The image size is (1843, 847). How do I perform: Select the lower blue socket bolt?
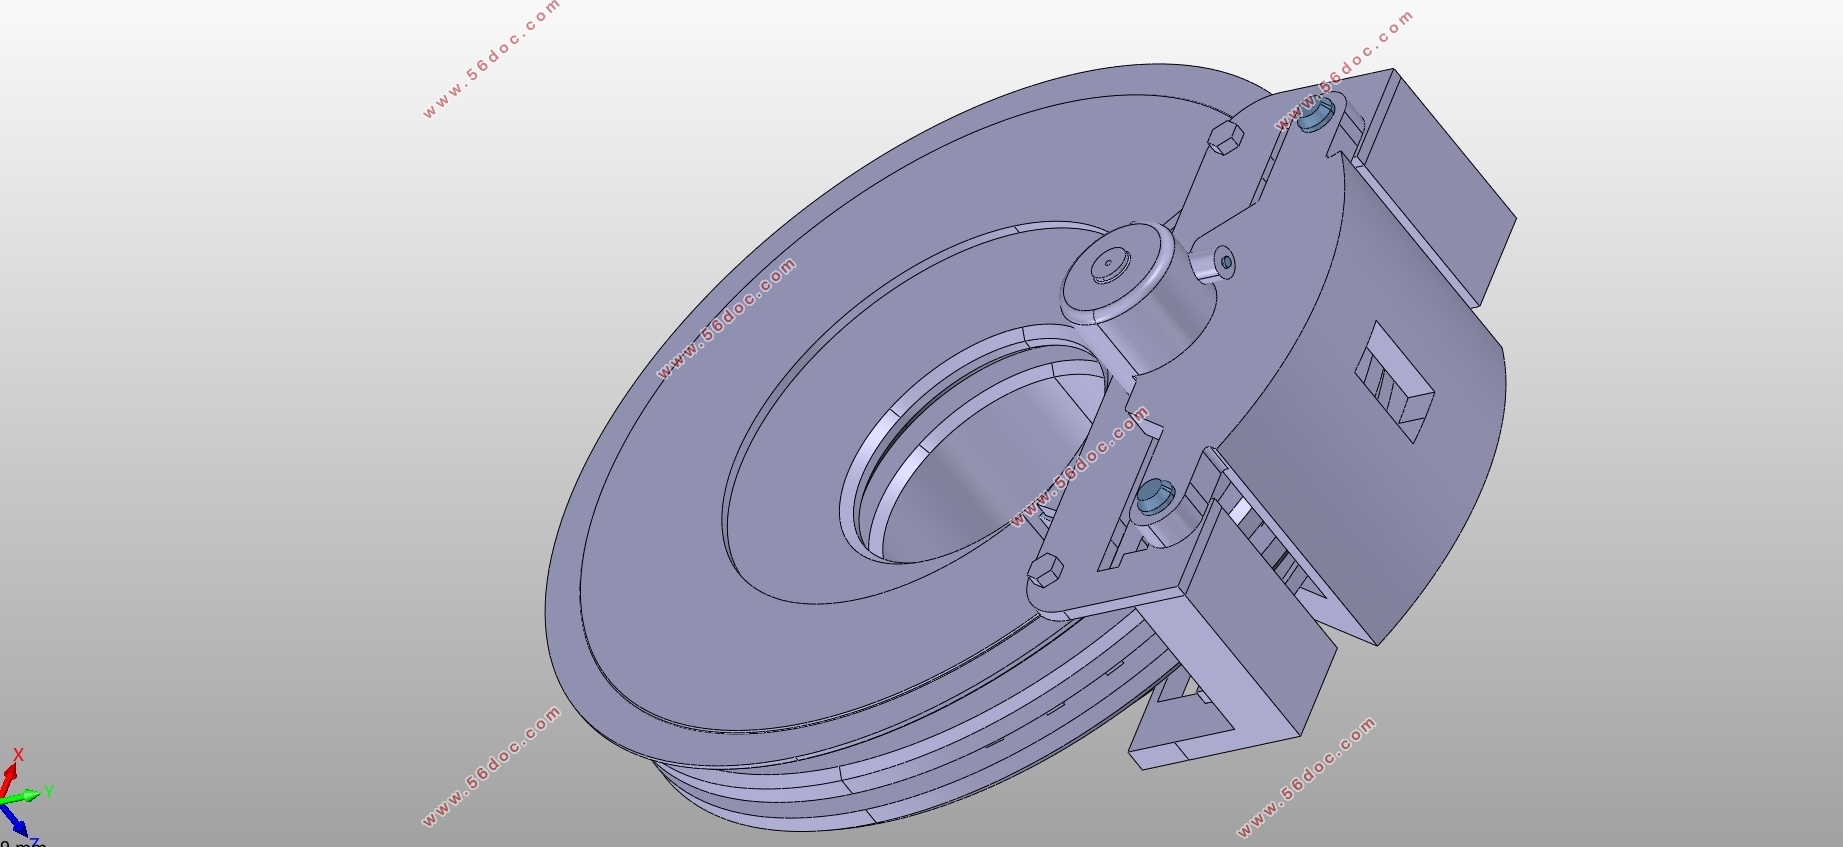[x=1155, y=497]
